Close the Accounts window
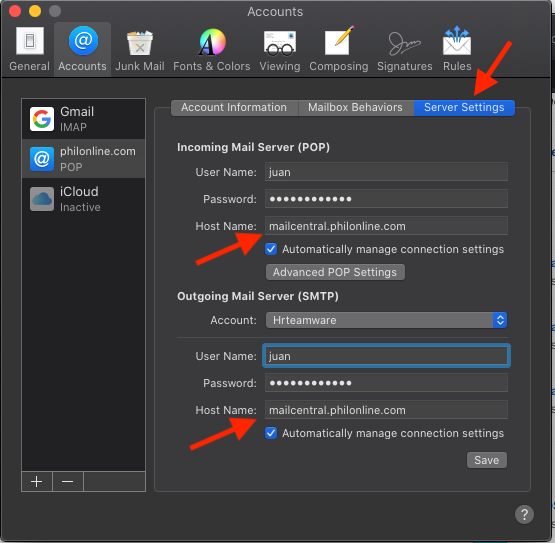Viewport: 555px width, 543px height. point(15,11)
